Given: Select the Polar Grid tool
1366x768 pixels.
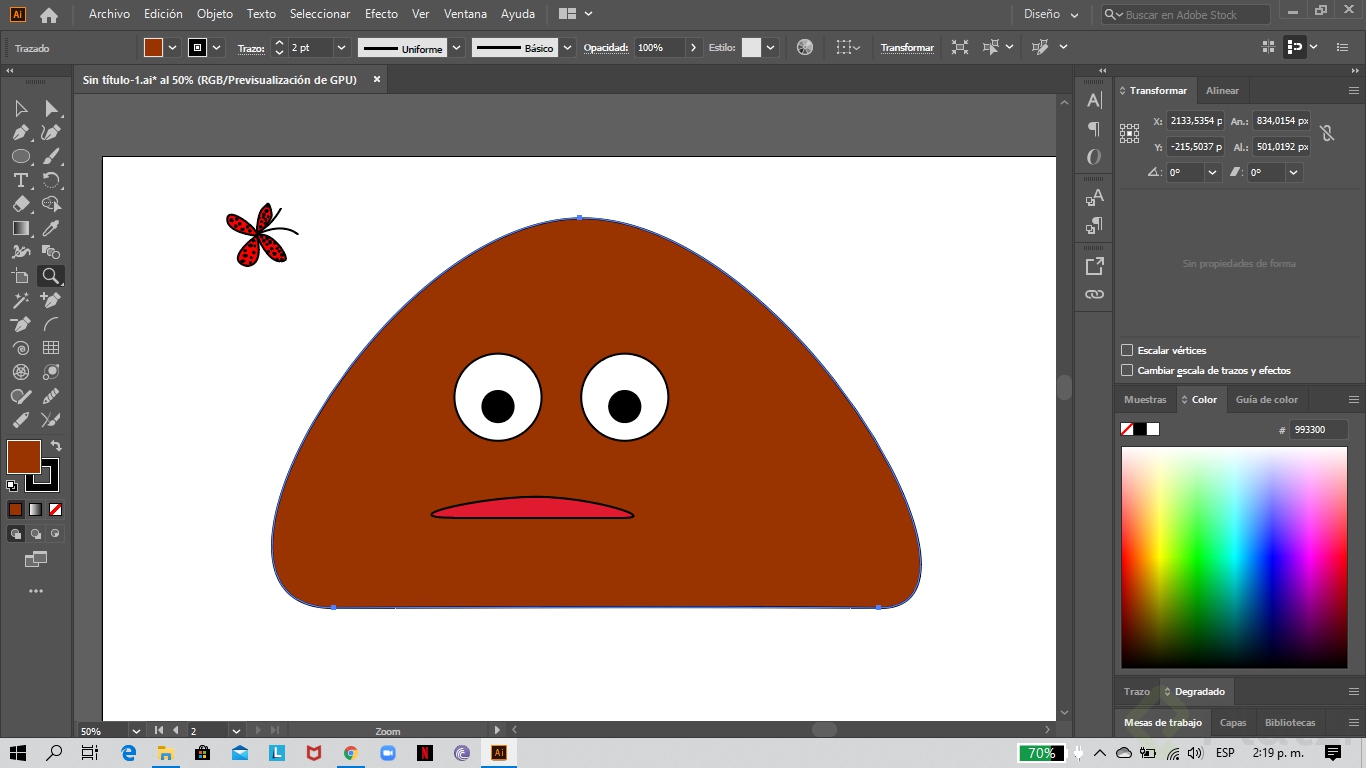Looking at the screenshot, I should [21, 372].
